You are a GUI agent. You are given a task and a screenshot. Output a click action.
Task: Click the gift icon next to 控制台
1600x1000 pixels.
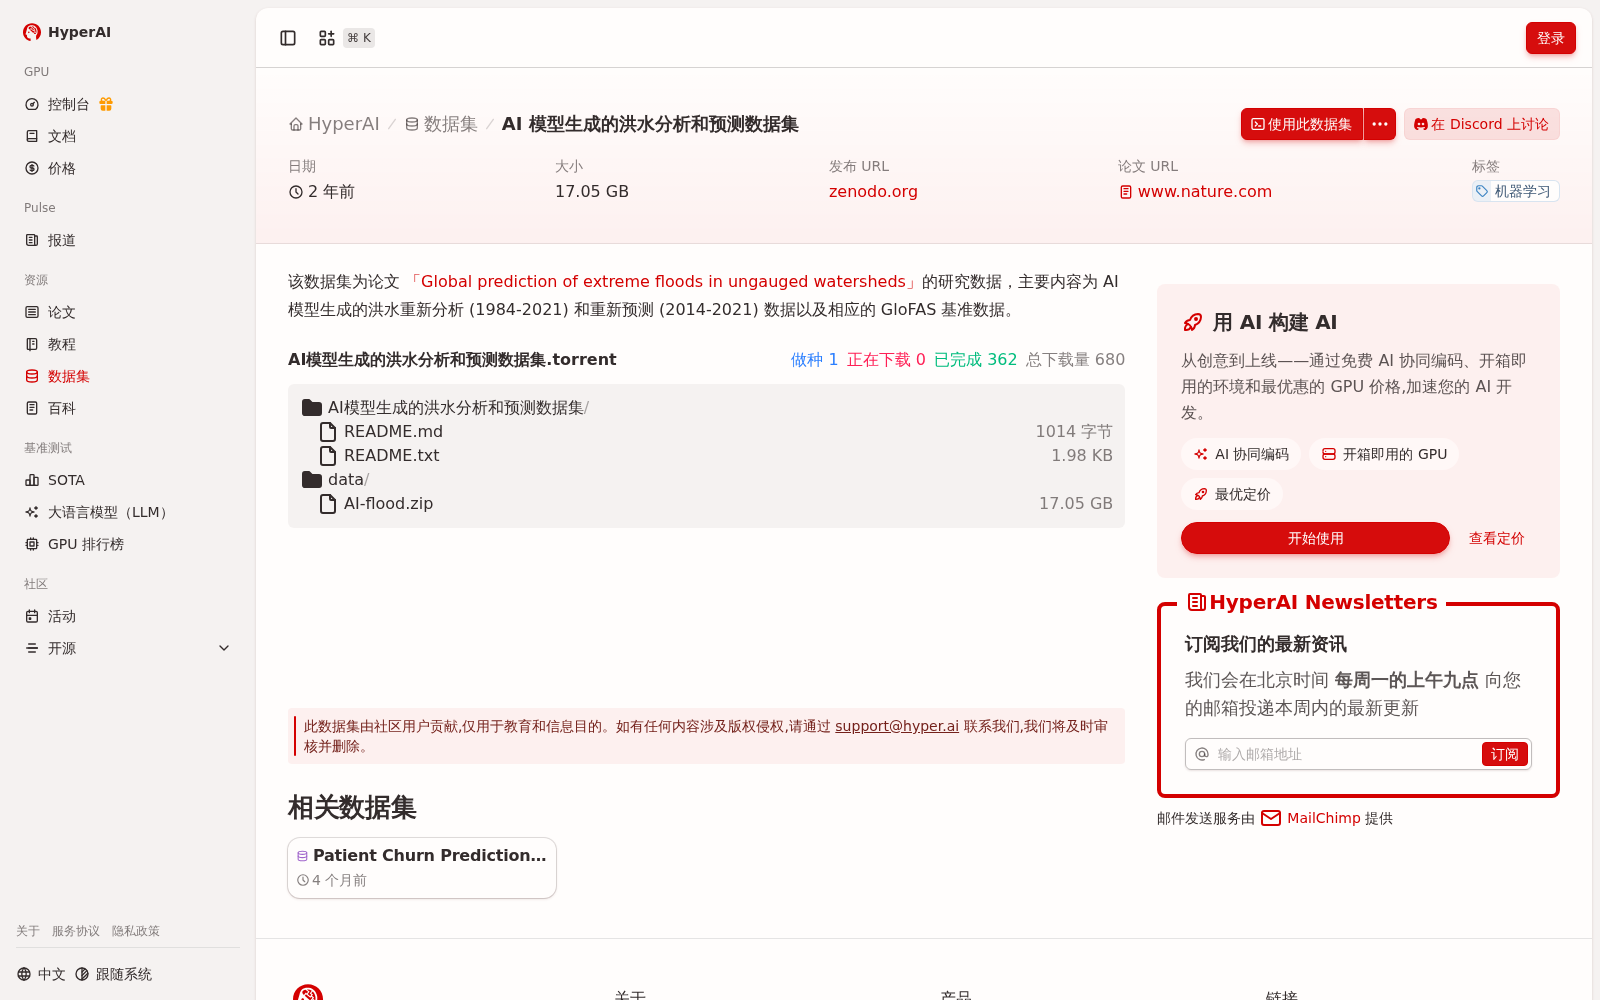point(106,104)
